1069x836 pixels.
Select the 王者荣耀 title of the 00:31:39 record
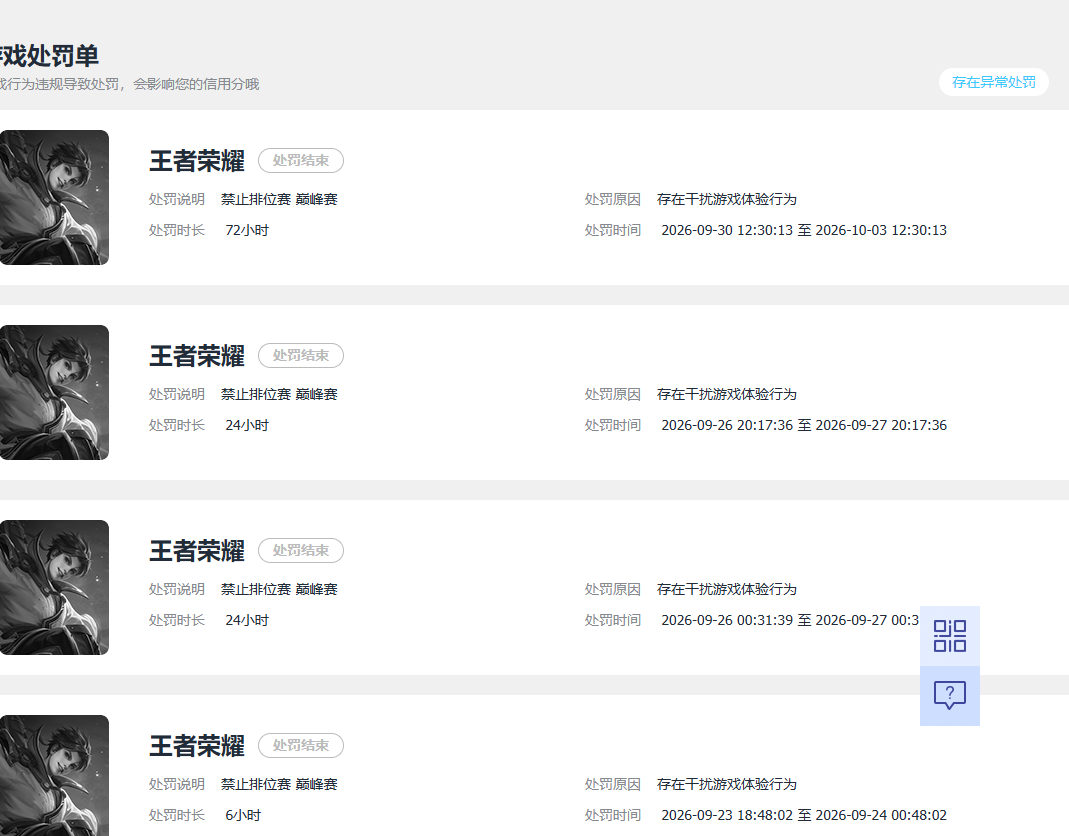point(197,551)
